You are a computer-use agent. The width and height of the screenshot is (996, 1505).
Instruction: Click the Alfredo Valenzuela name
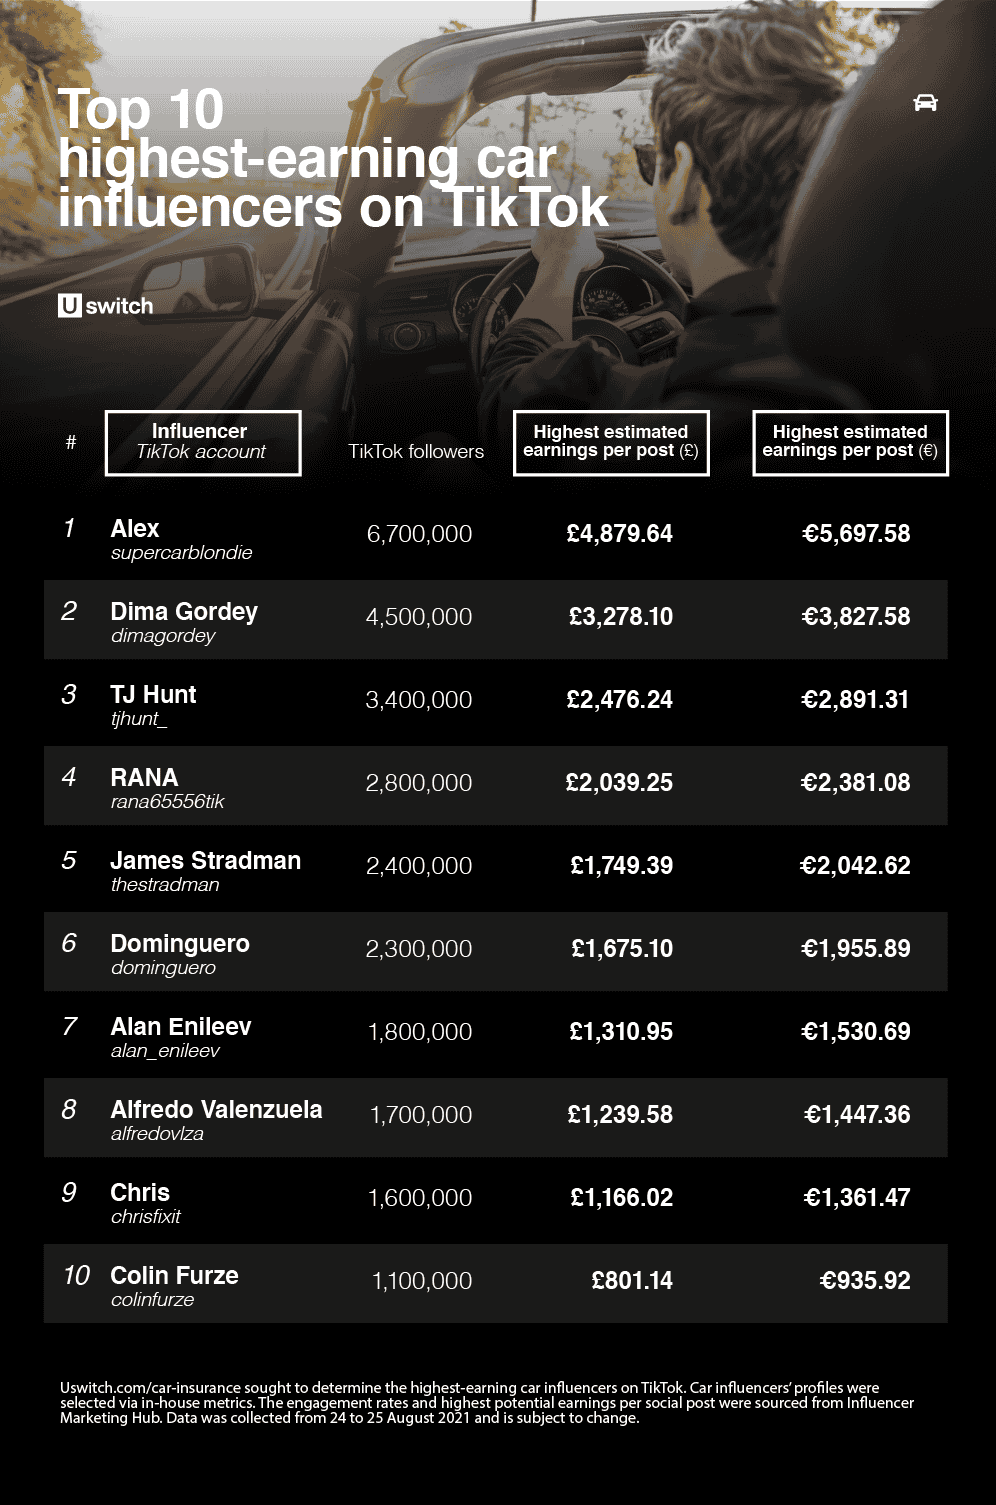pyautogui.click(x=216, y=1110)
